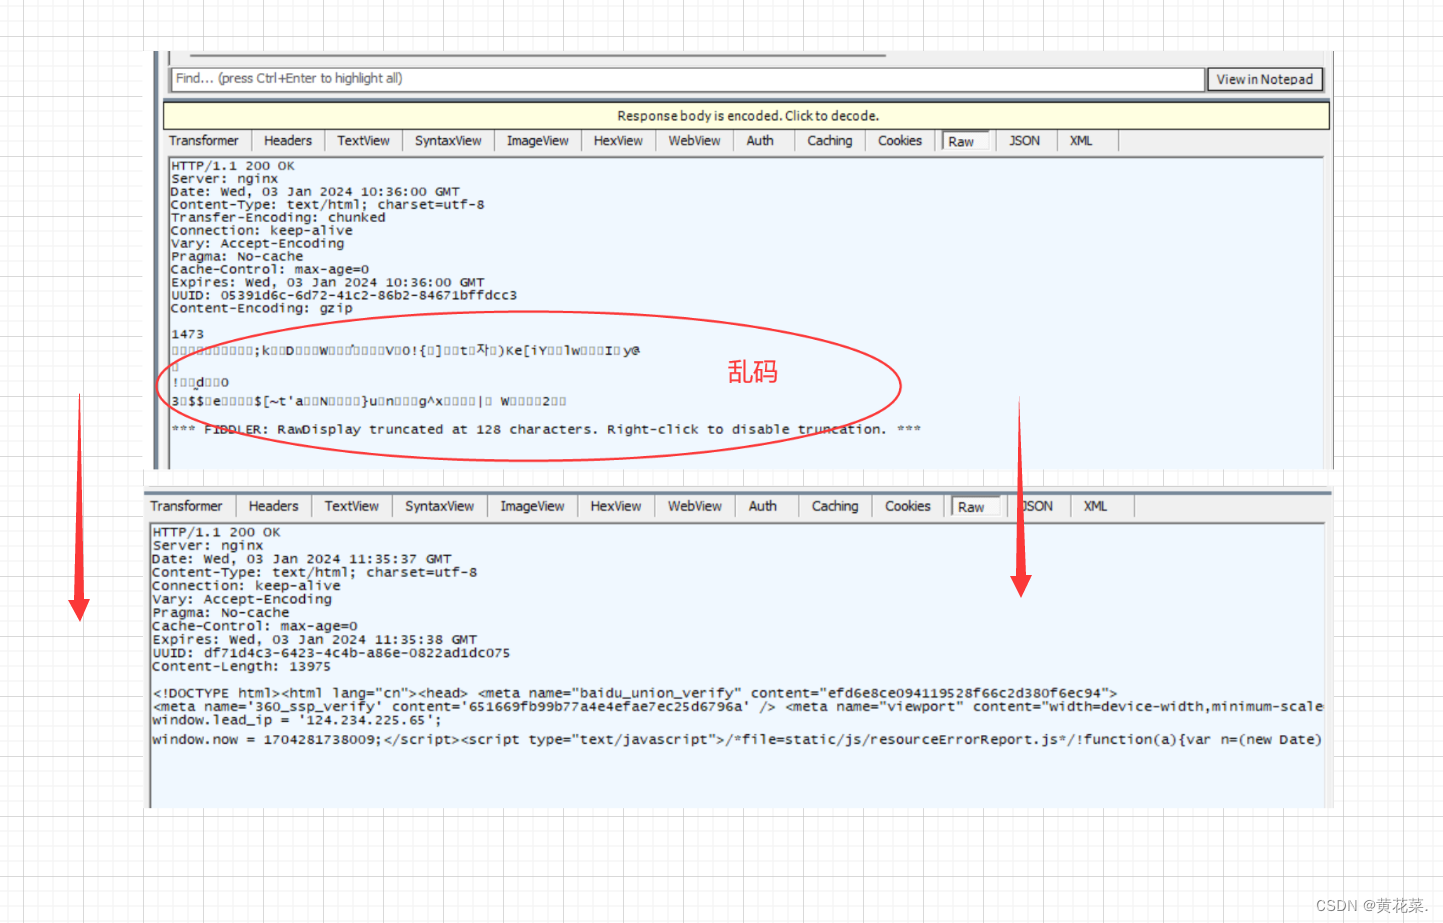Click the Find text input field

687,79
